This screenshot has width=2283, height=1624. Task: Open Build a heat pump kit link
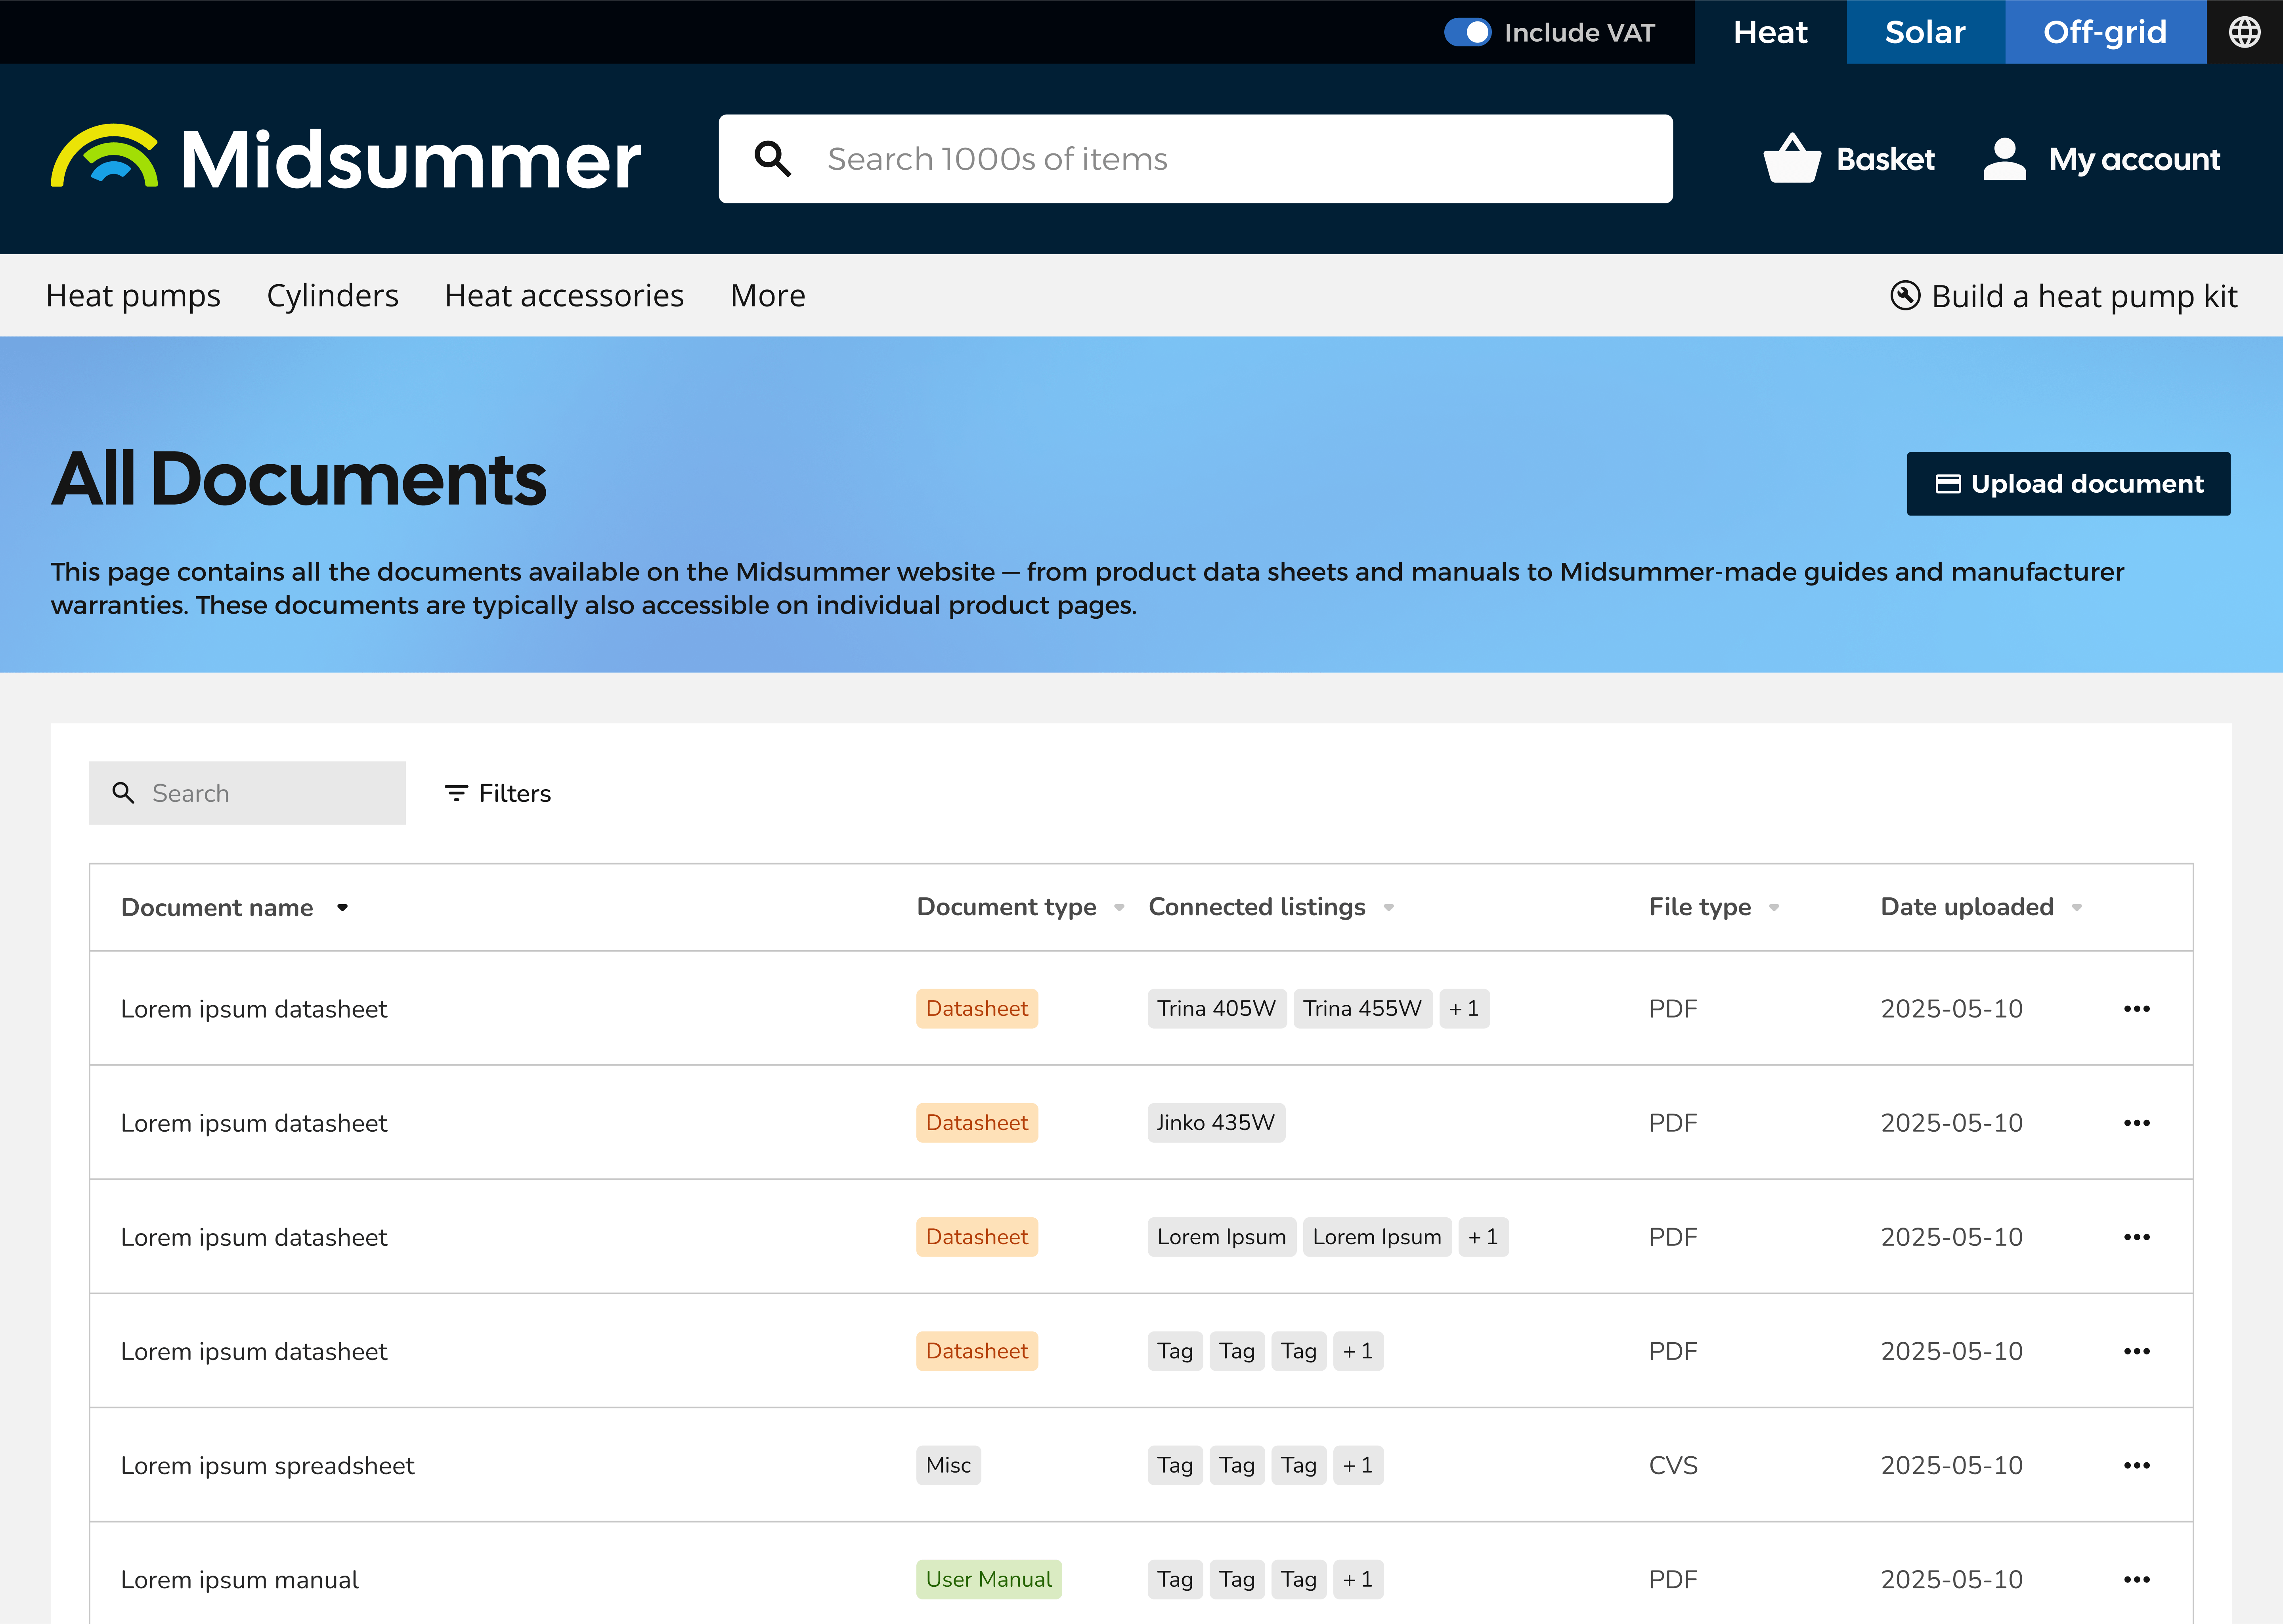point(2064,296)
